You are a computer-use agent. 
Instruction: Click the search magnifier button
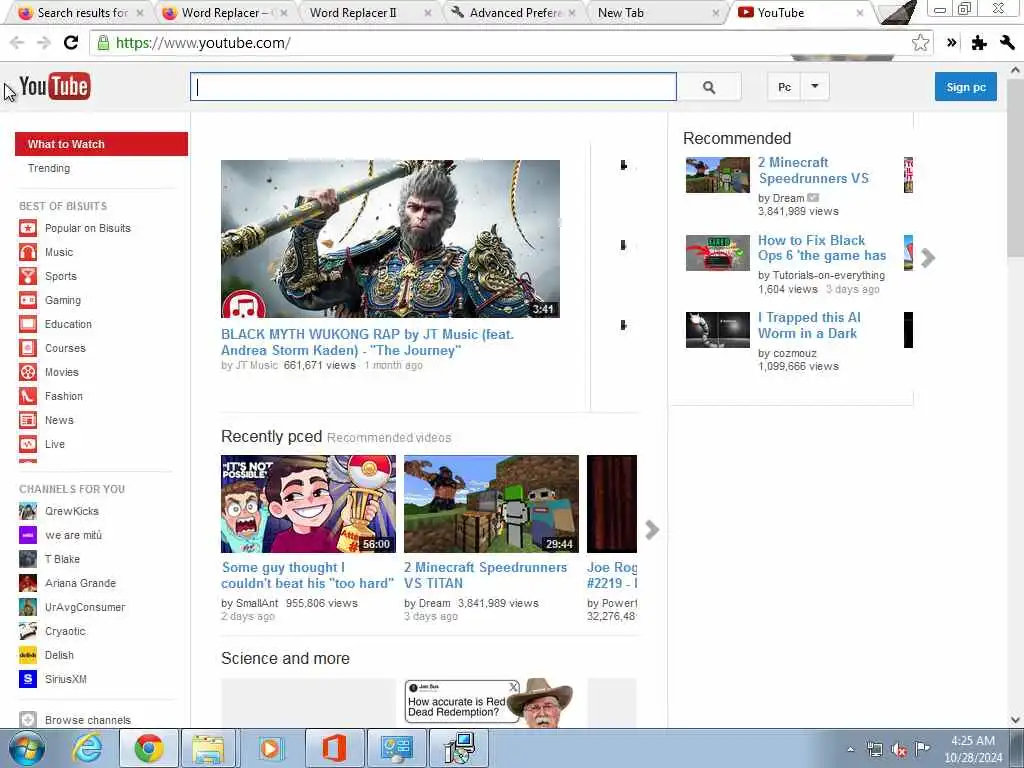click(x=709, y=87)
